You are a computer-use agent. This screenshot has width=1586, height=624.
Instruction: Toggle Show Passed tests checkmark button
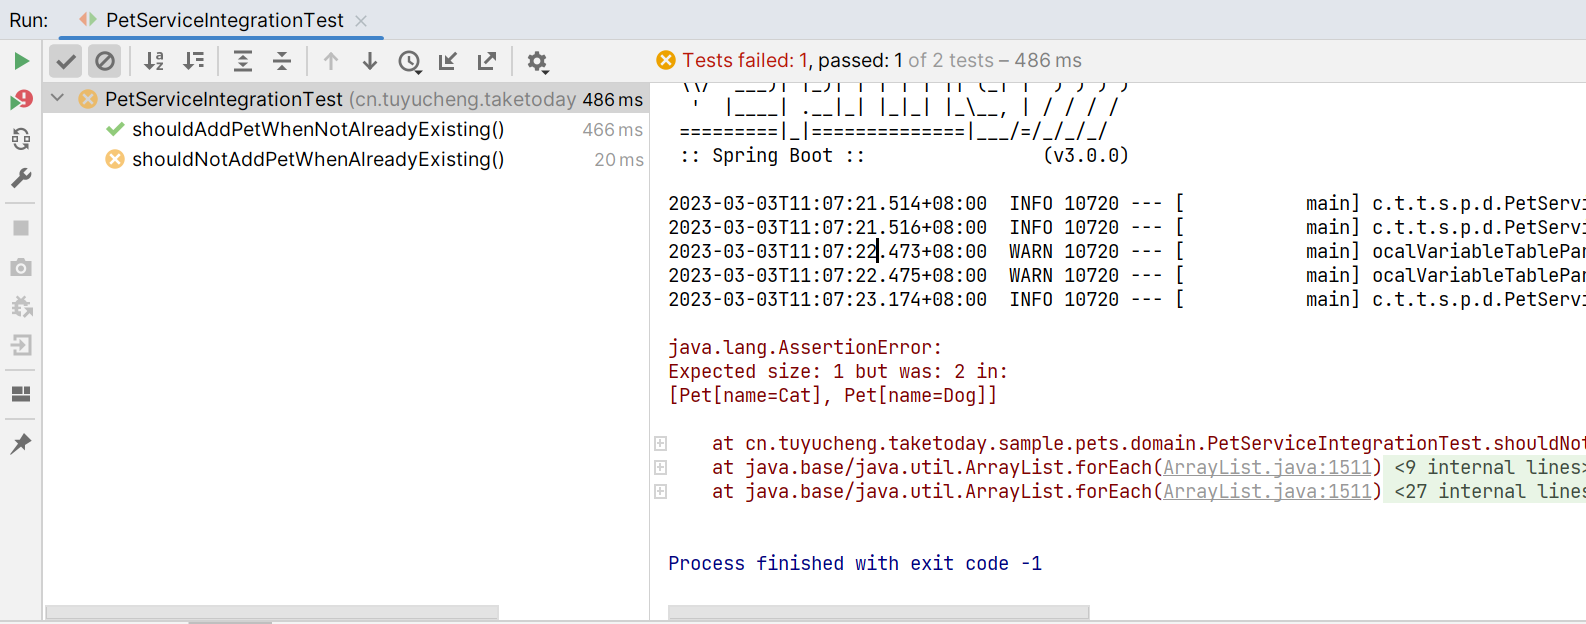[66, 61]
